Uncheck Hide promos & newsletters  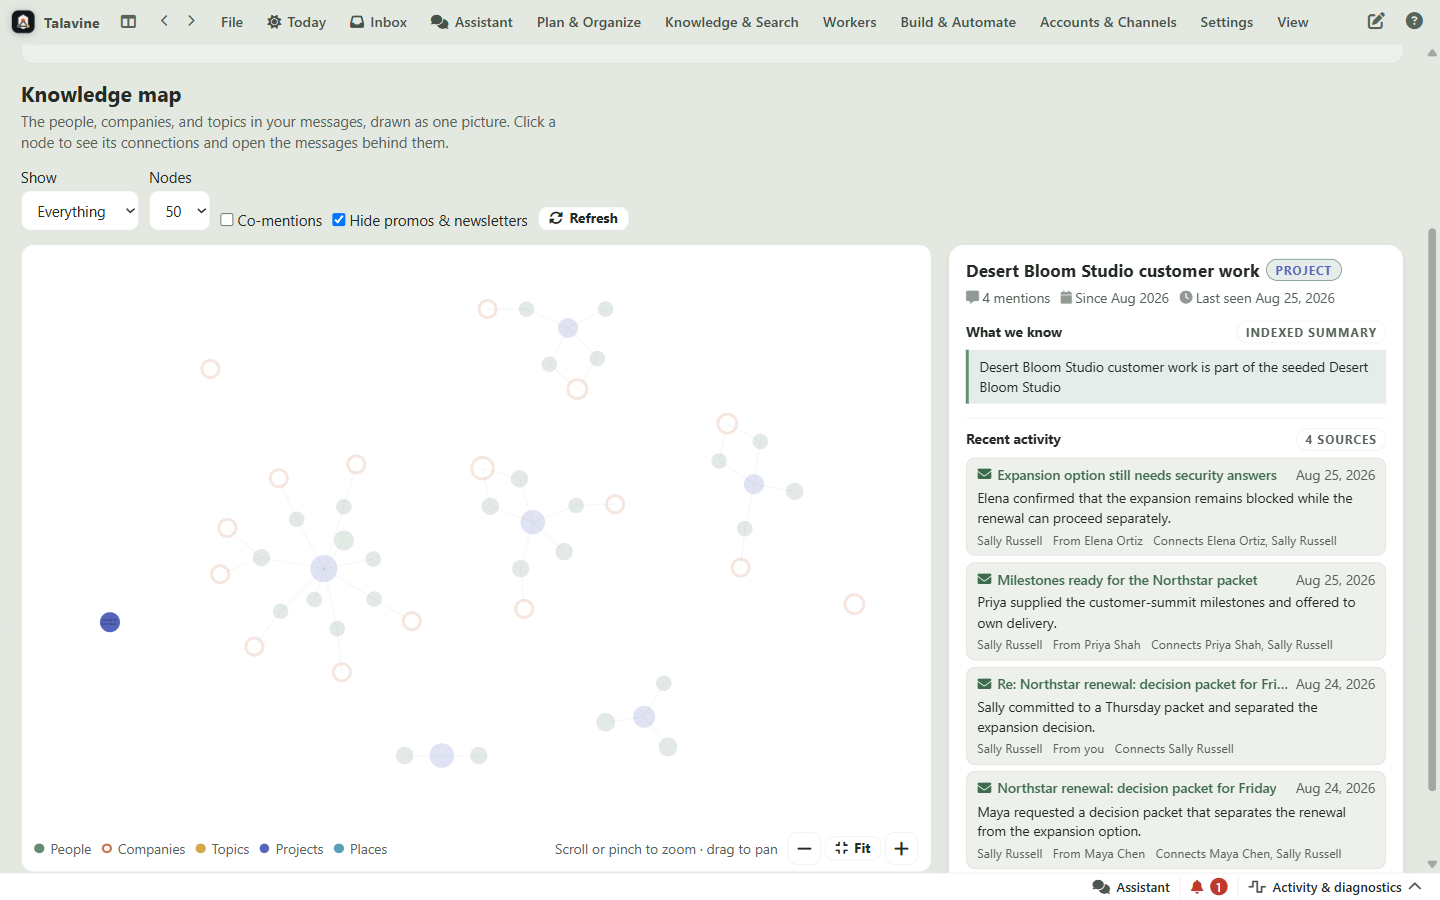(x=339, y=220)
